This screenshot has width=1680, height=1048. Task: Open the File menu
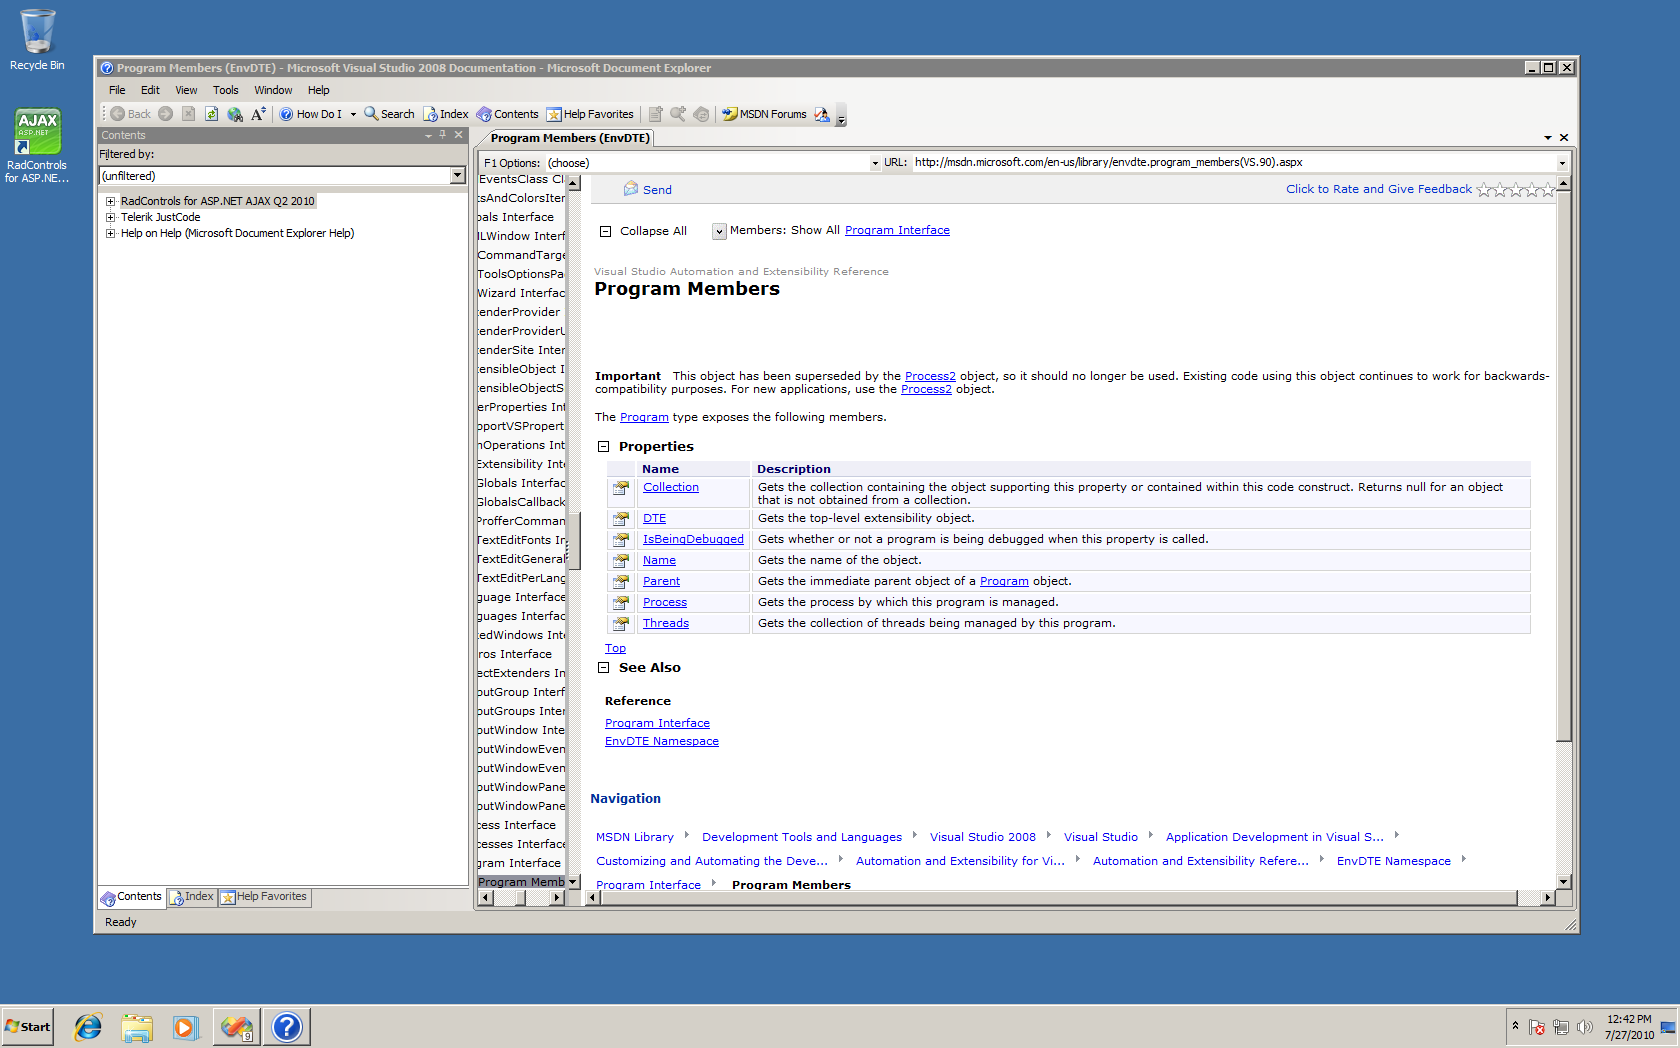117,90
